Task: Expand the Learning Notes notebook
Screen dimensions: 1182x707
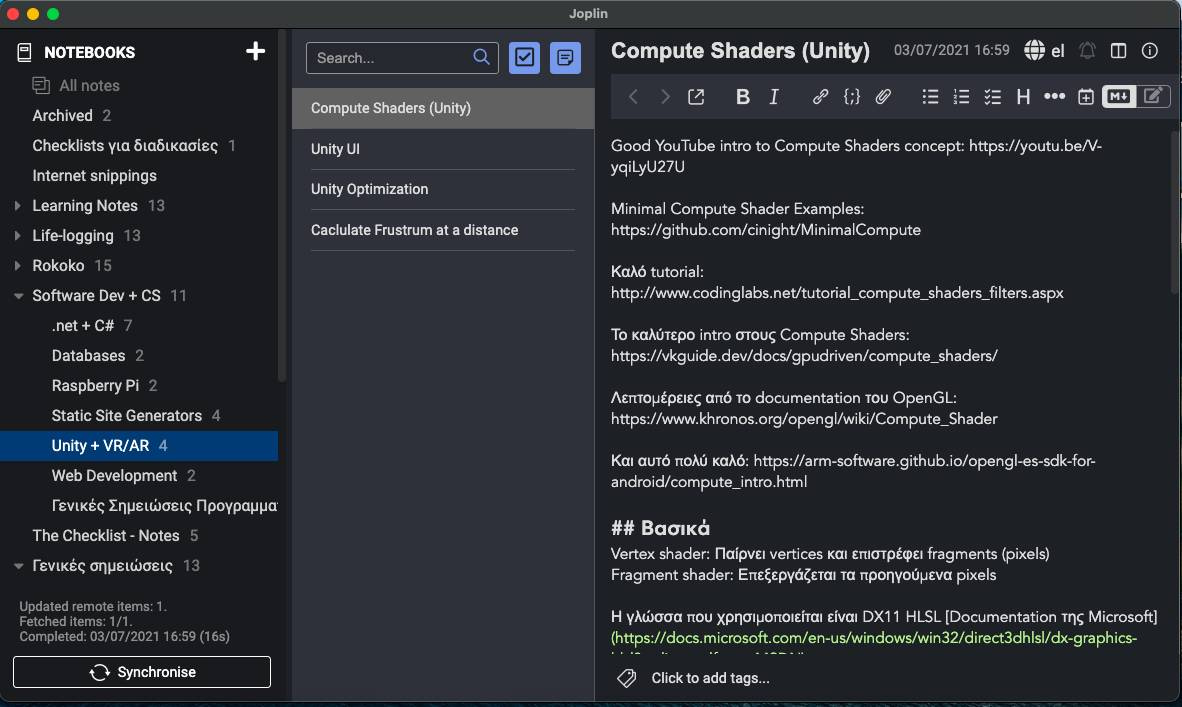Action: [17, 205]
